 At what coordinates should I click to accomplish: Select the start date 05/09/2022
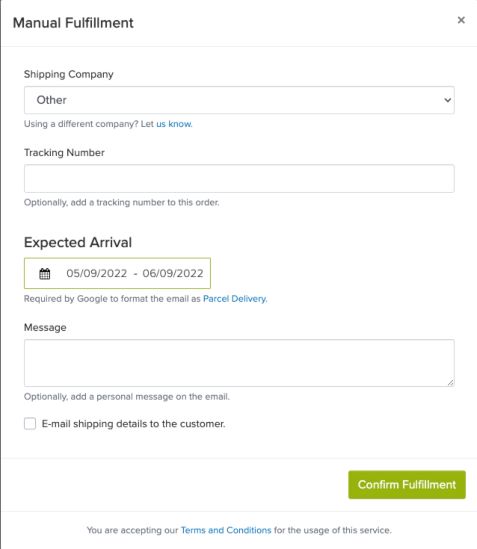coord(97,273)
